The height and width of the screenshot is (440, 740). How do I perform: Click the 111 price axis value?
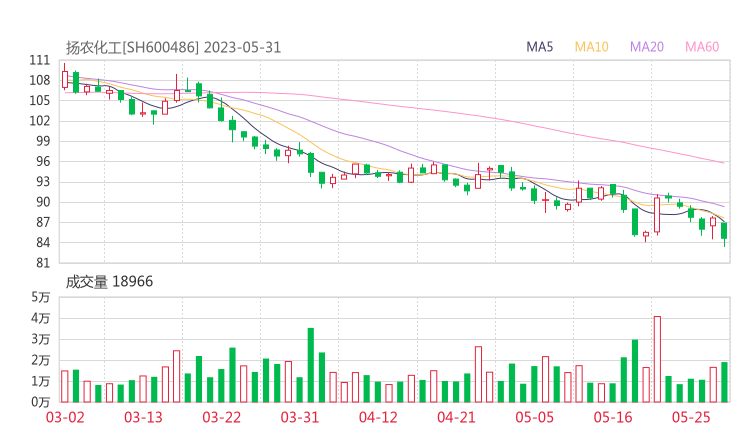point(40,60)
